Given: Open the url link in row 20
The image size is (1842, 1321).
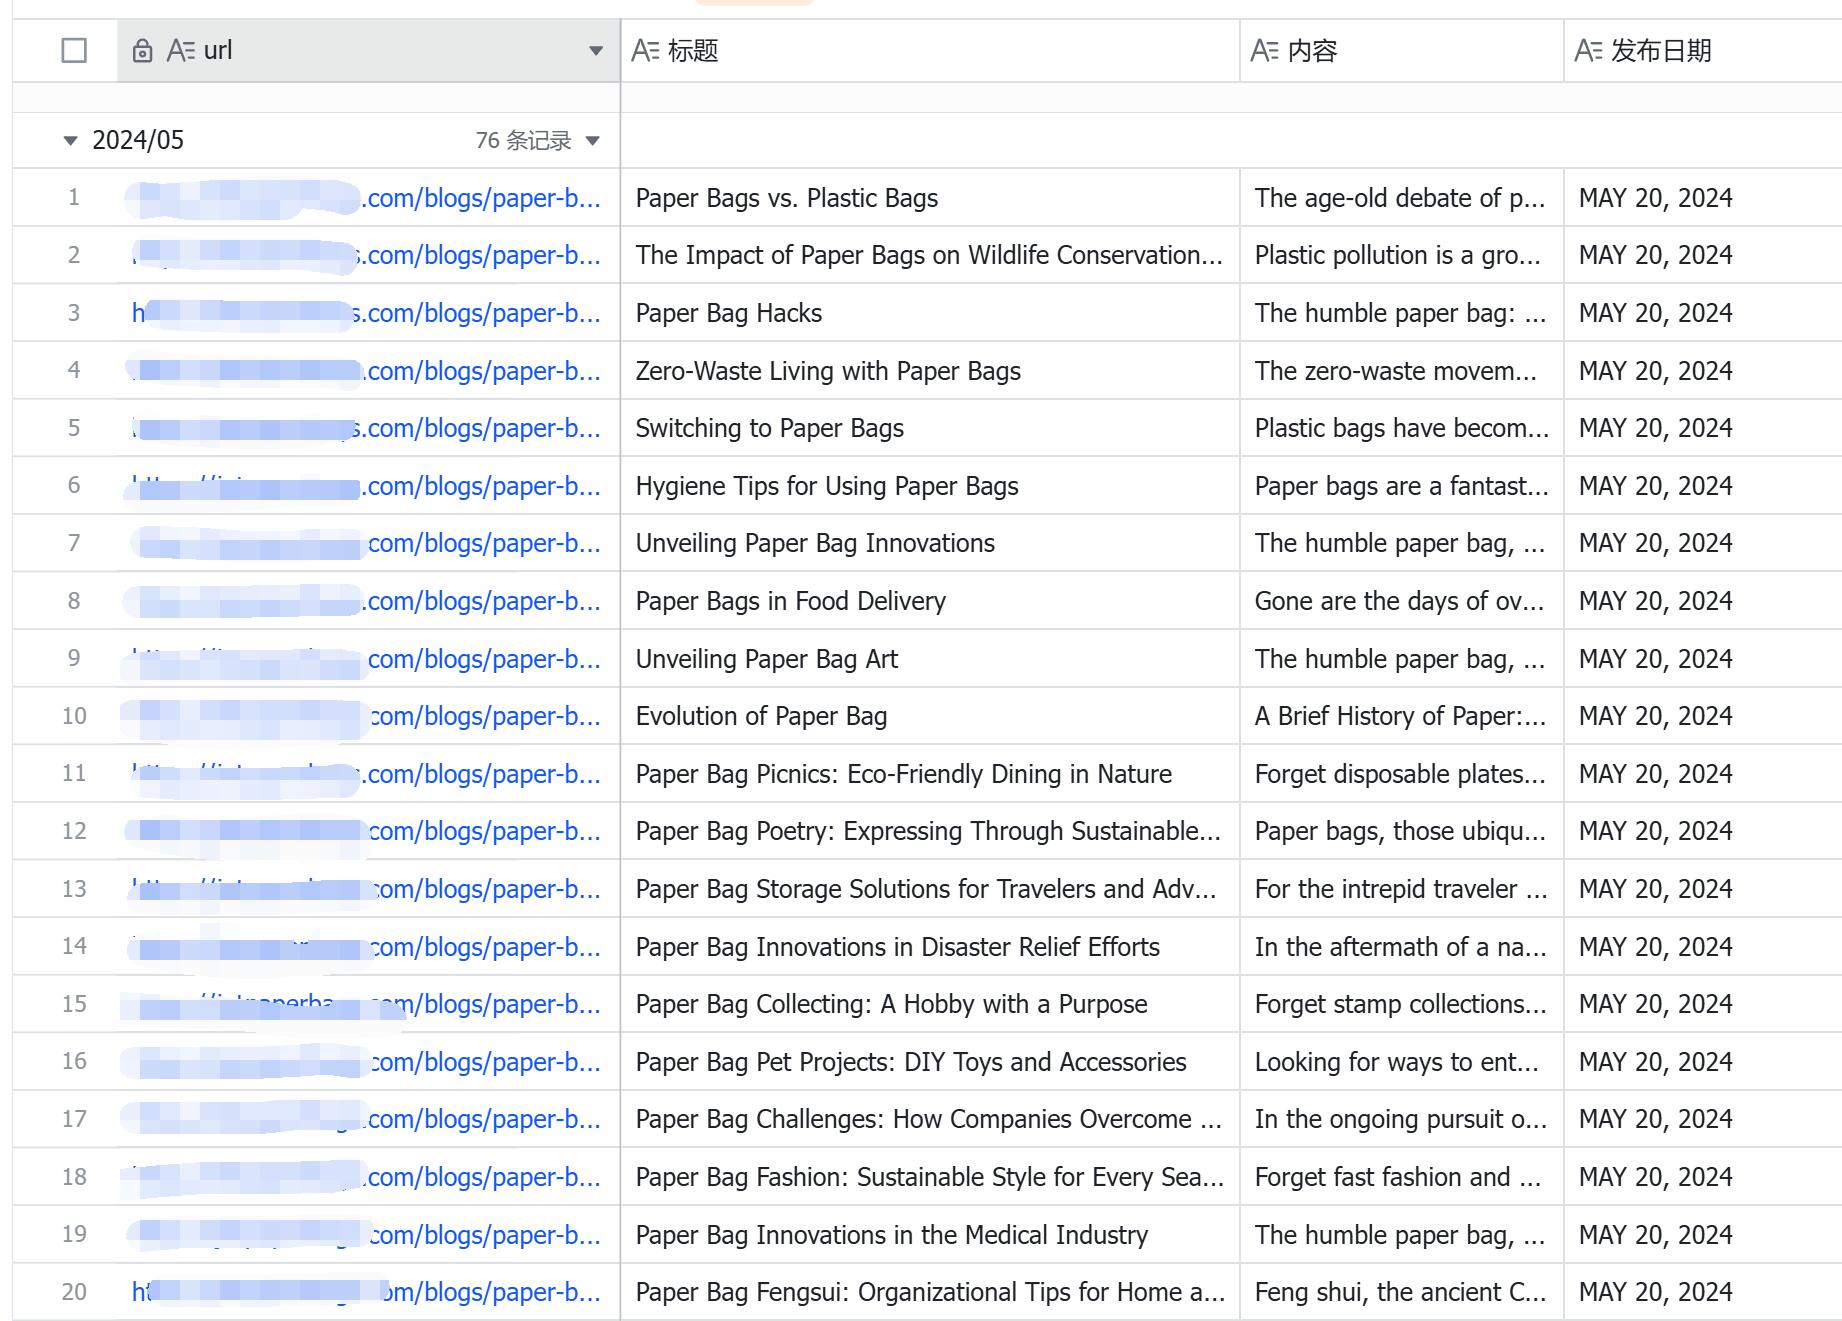Looking at the screenshot, I should coord(490,1293).
